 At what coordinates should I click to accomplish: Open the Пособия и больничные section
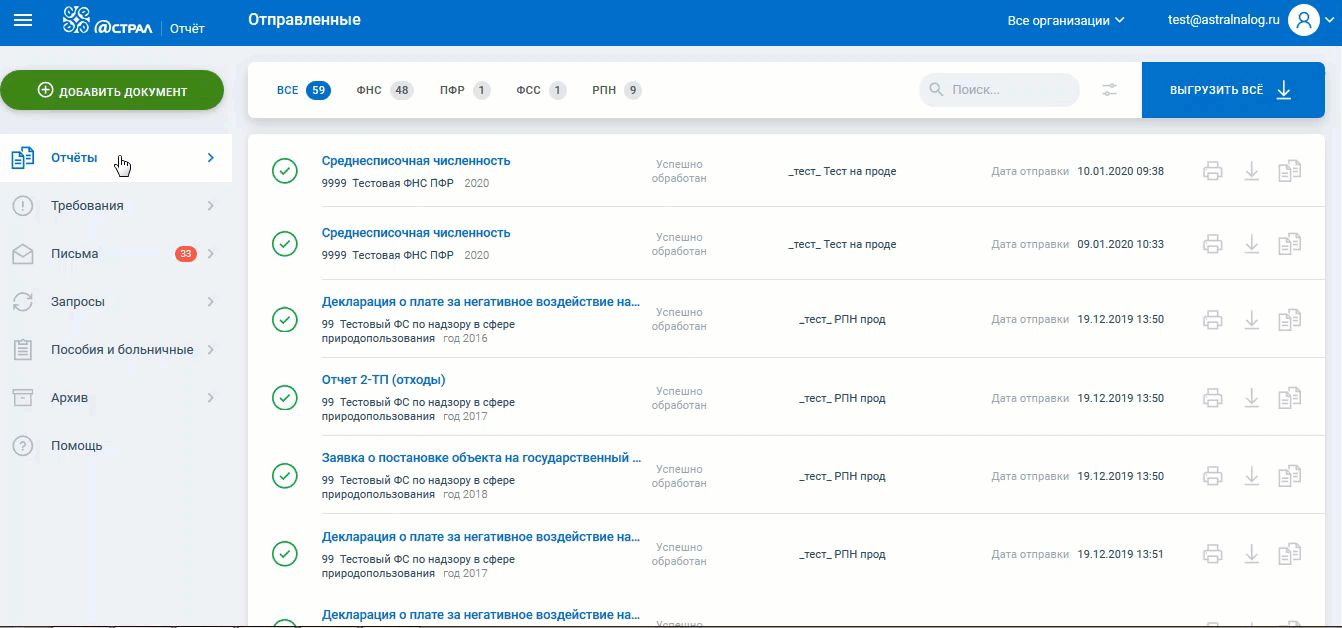coord(116,350)
